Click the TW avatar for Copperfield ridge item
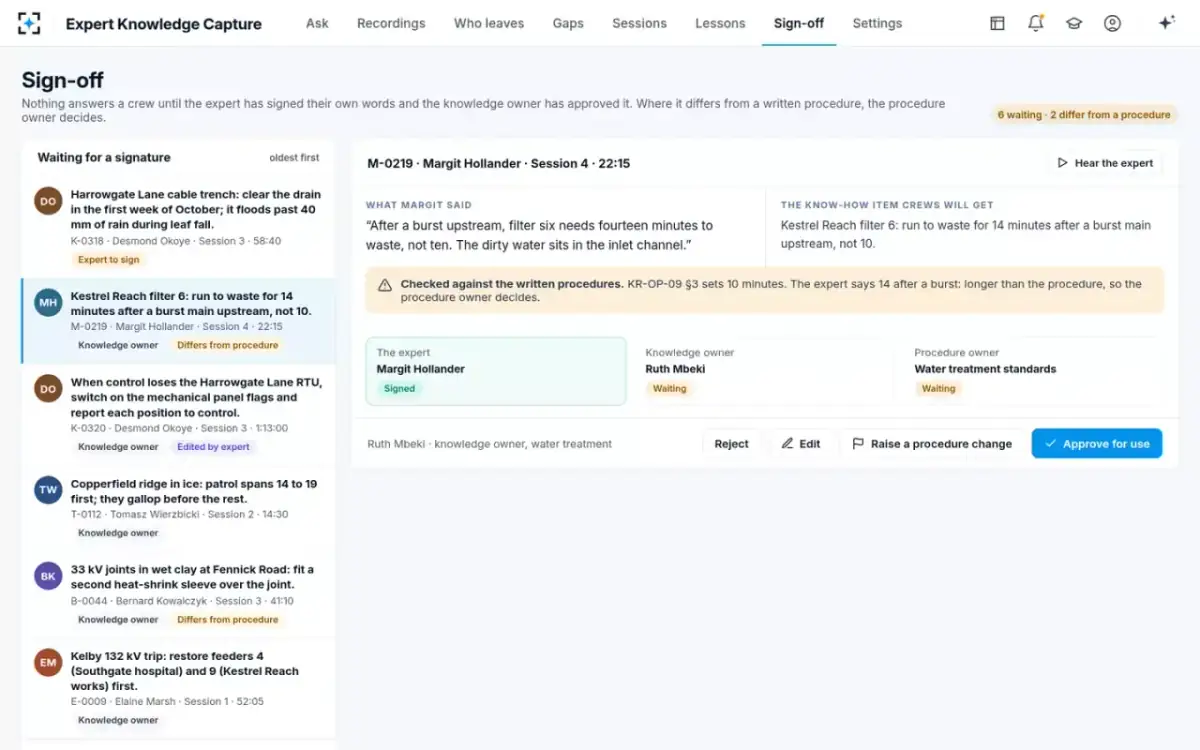 [x=48, y=490]
